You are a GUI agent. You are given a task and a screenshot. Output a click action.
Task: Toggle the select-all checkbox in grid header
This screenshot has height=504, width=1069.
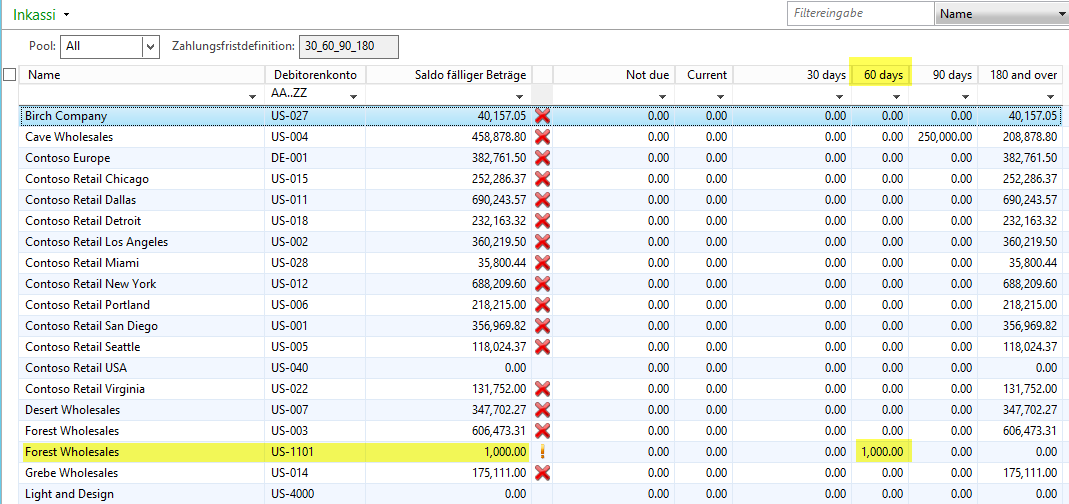(10, 75)
